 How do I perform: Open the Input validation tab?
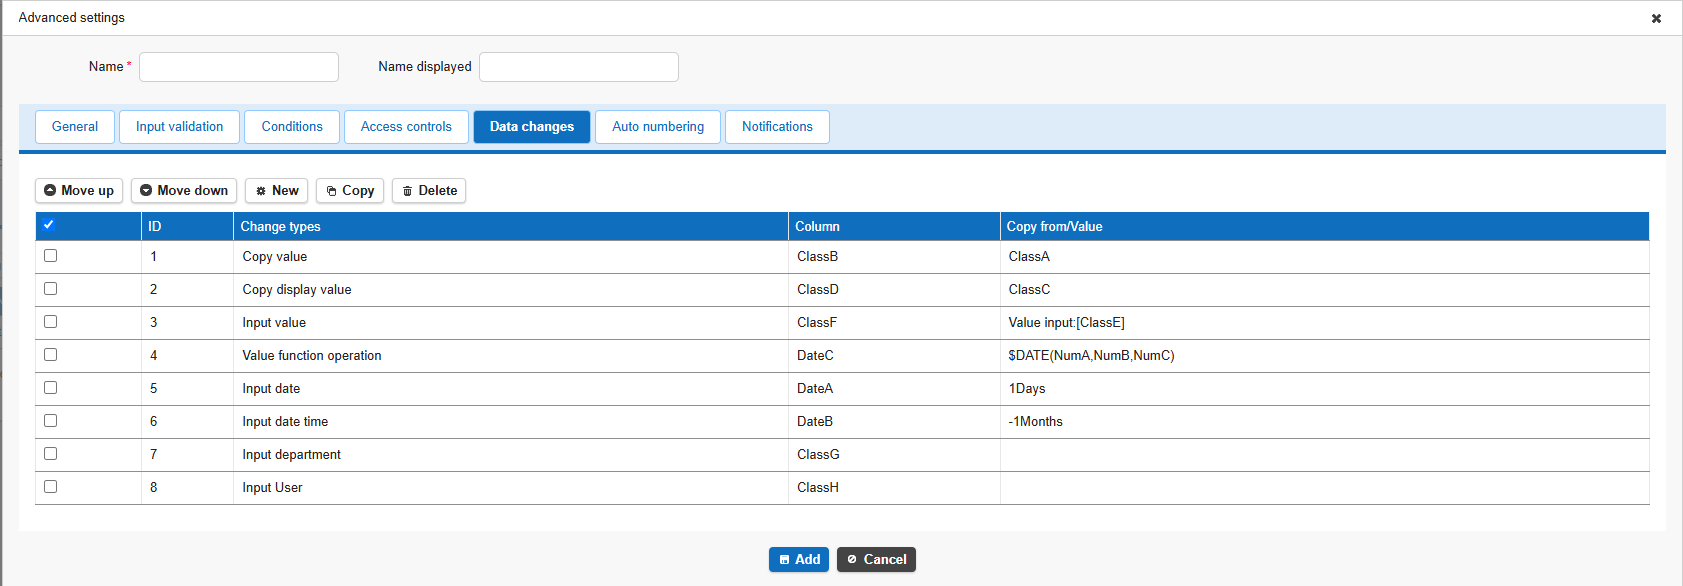[180, 127]
